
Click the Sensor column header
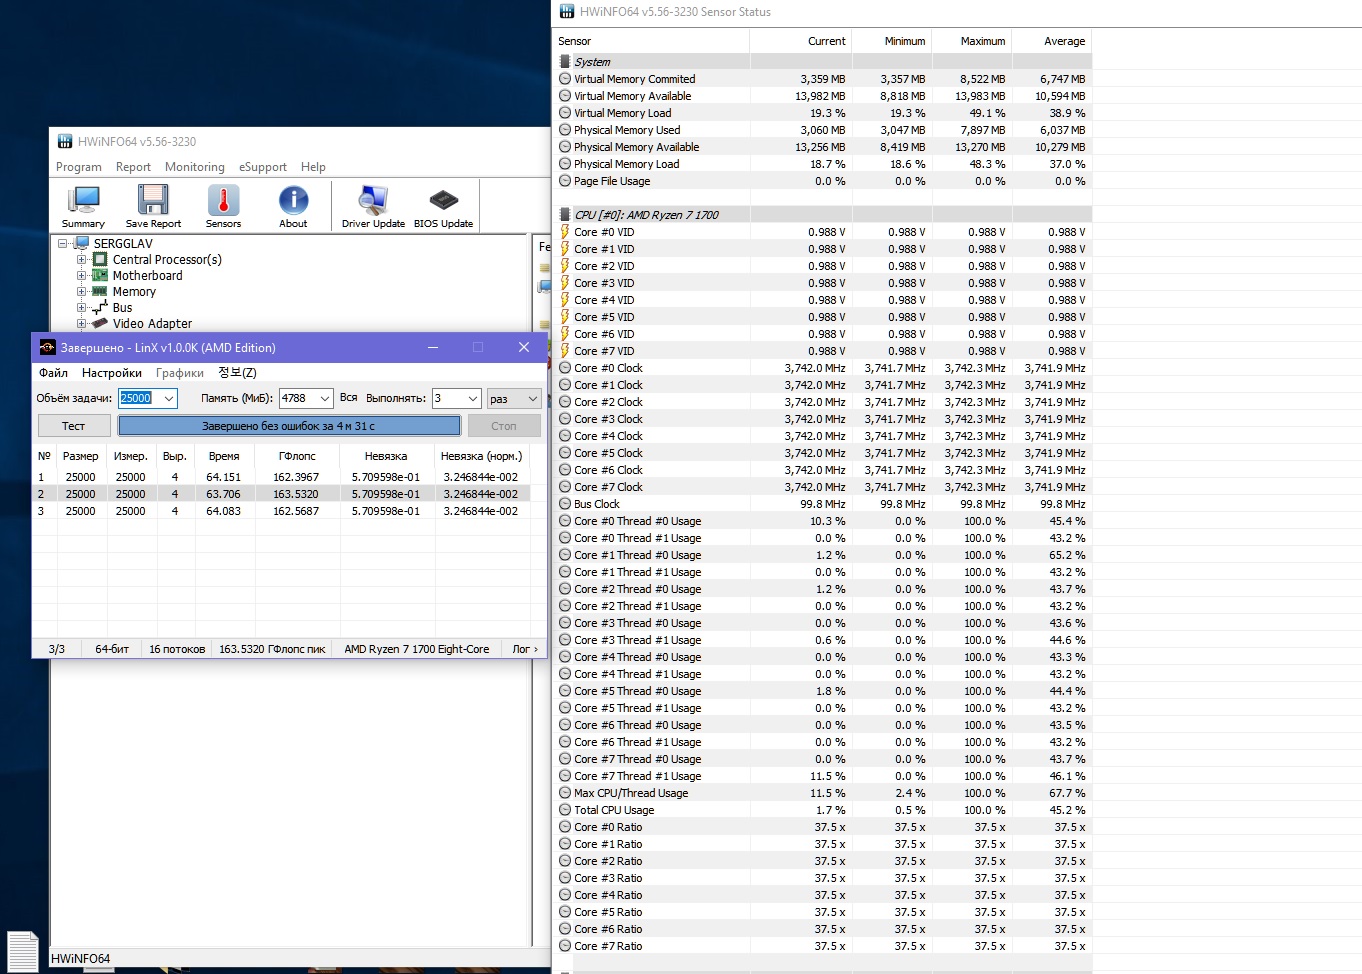coord(651,41)
